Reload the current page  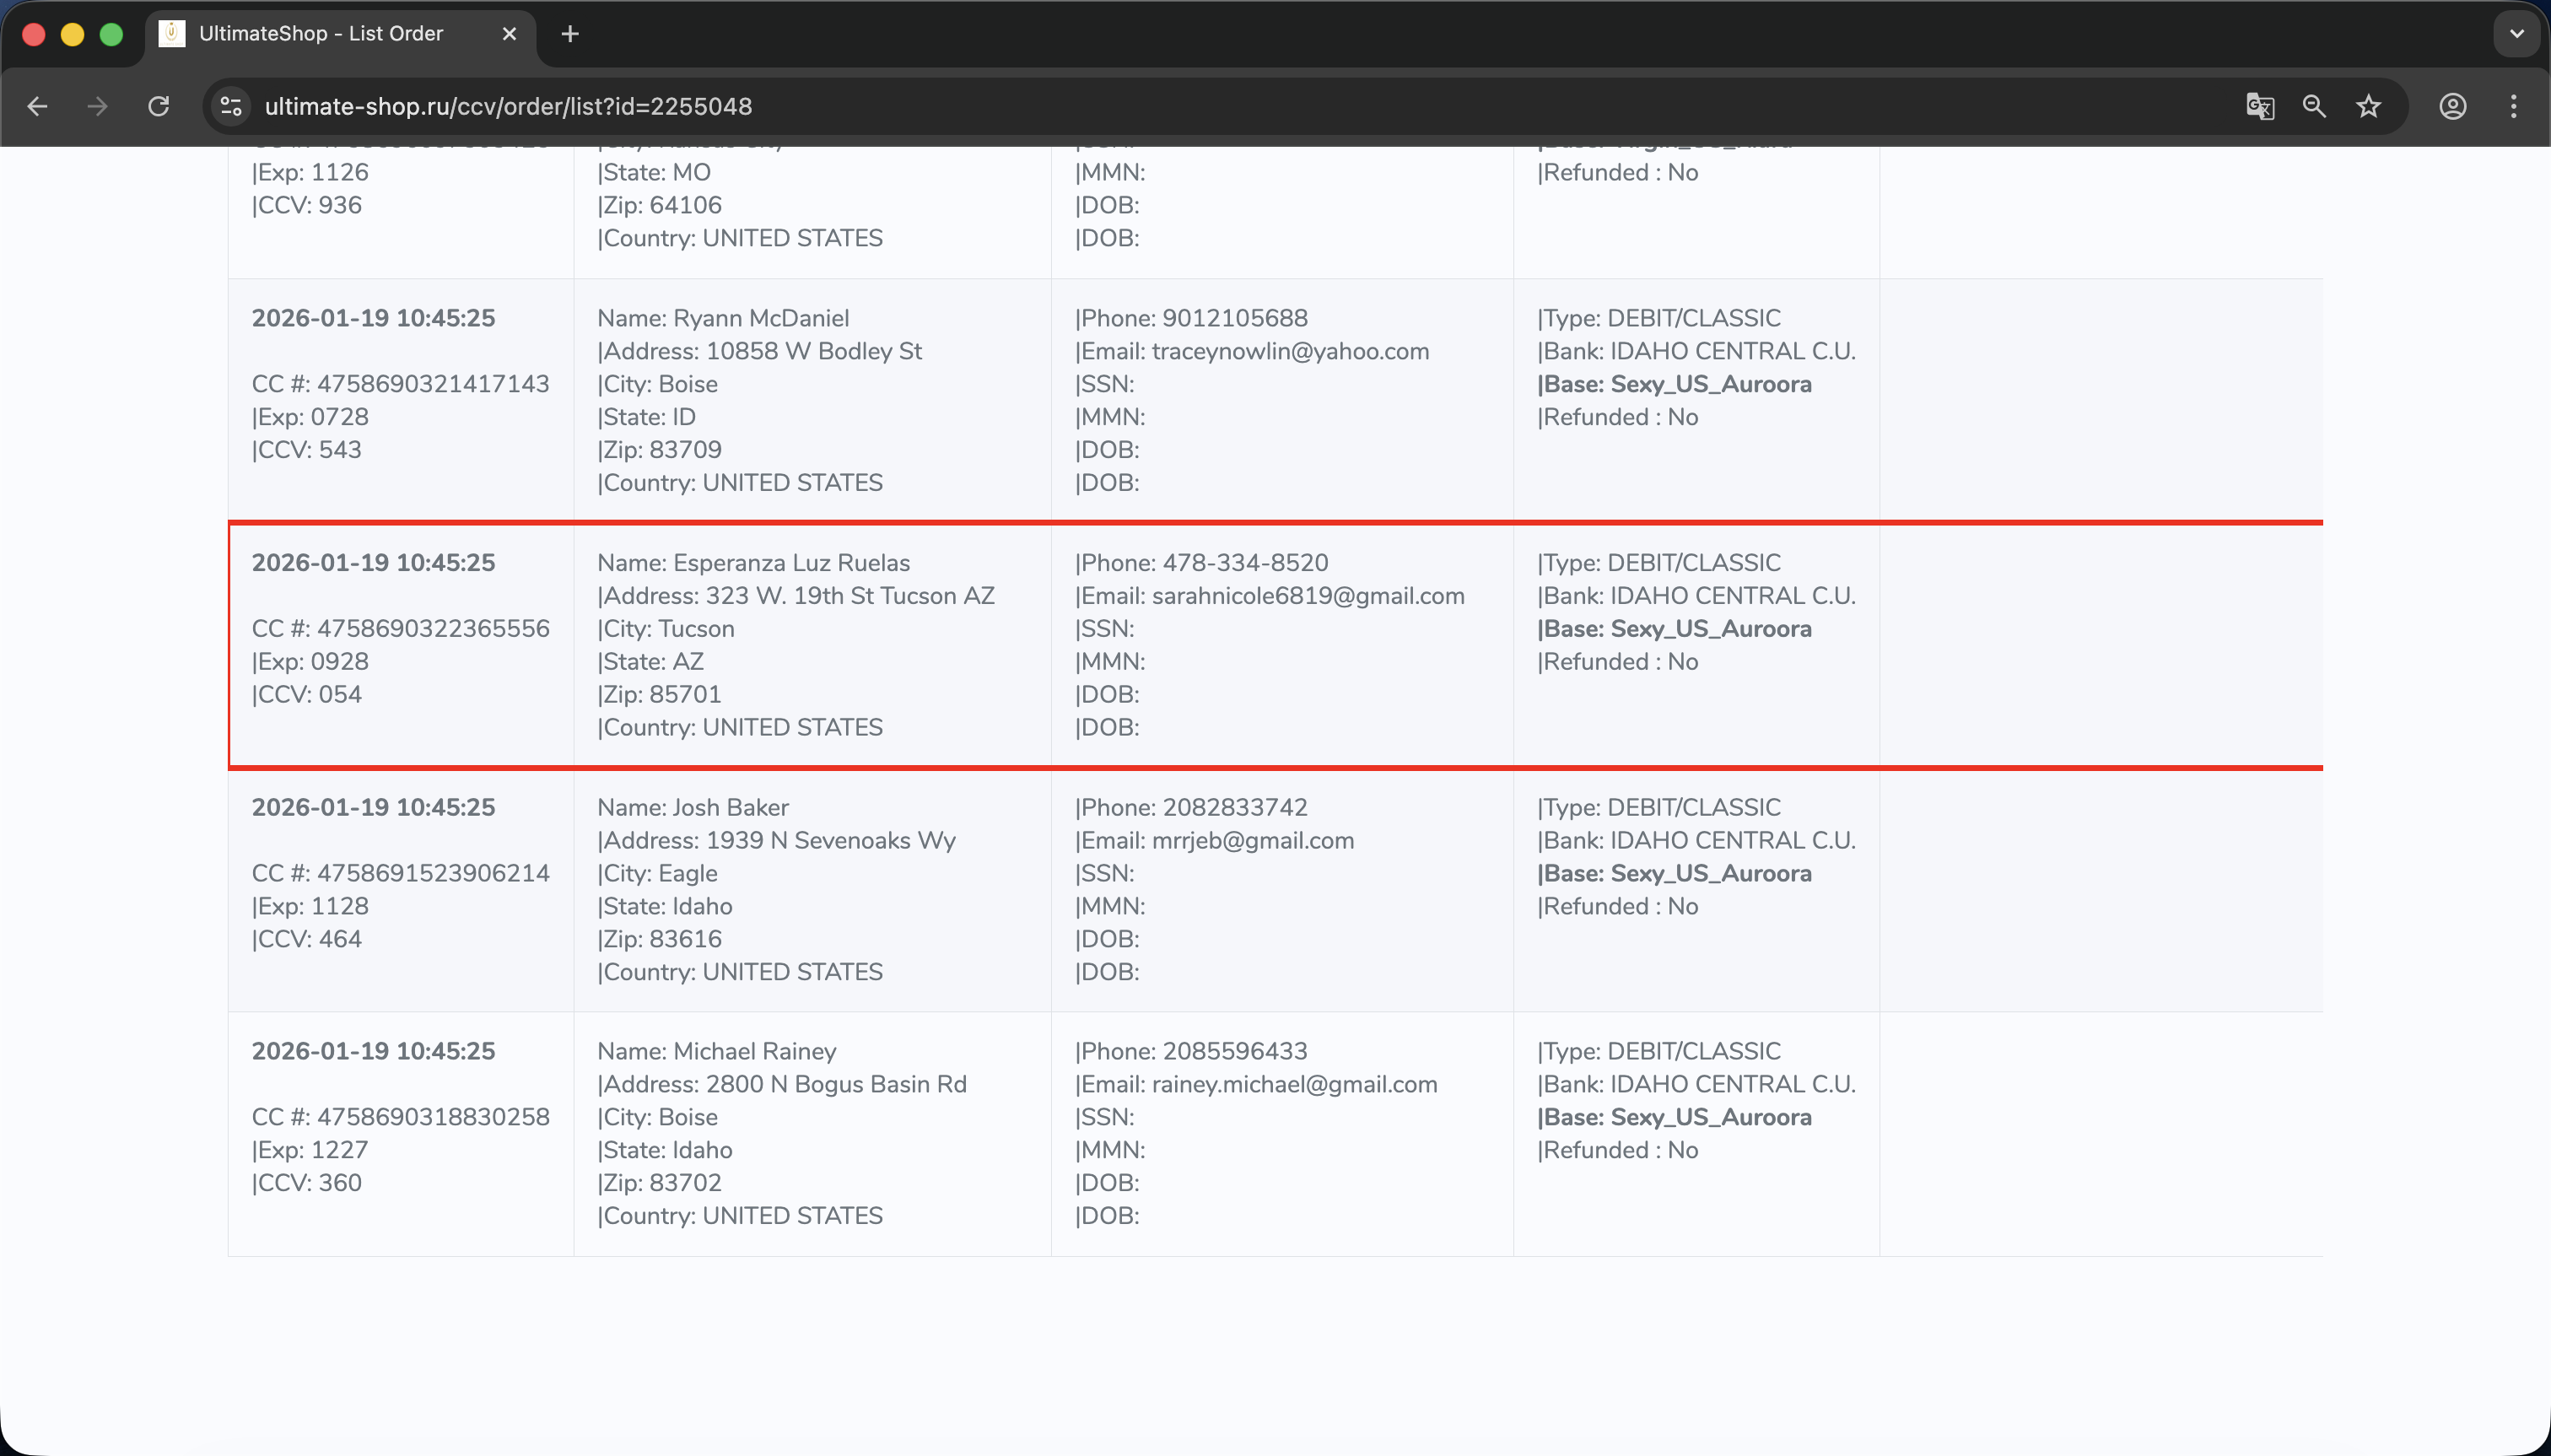tap(159, 106)
